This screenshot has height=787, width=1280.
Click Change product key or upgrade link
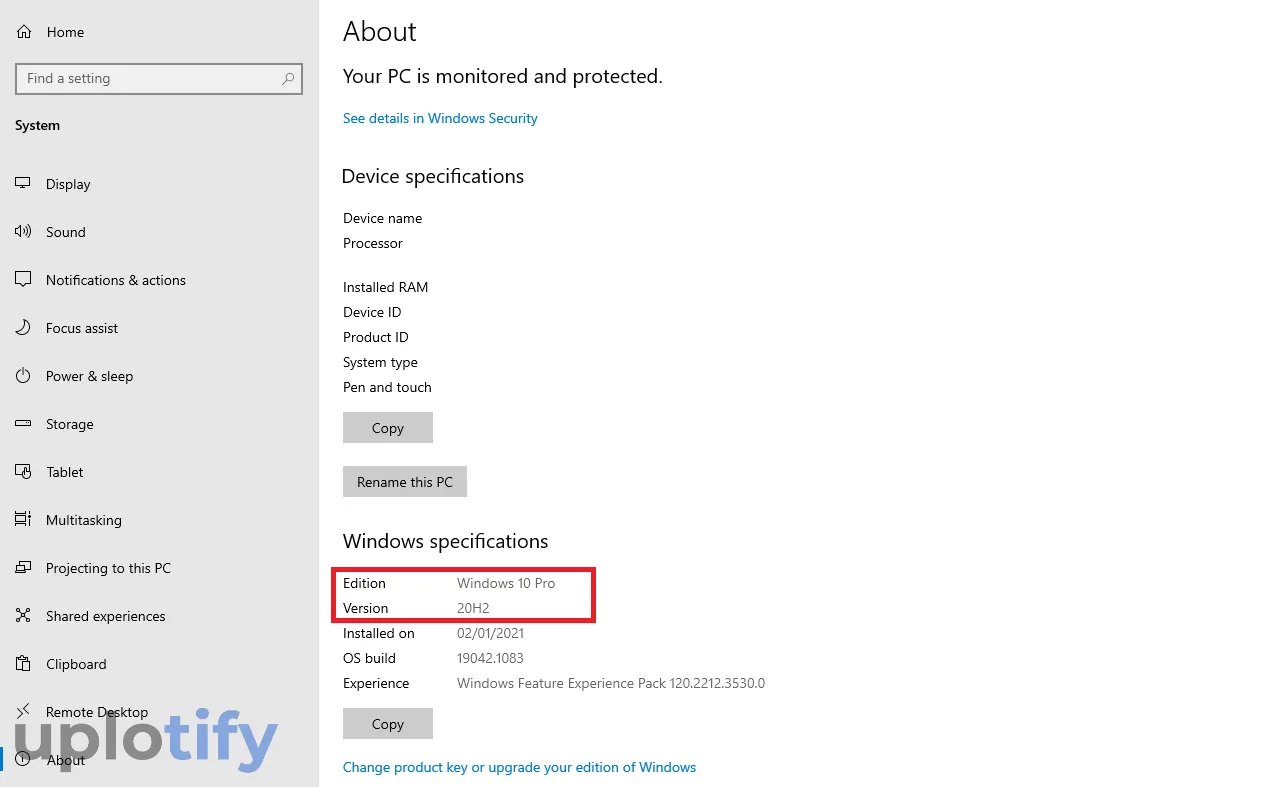519,767
